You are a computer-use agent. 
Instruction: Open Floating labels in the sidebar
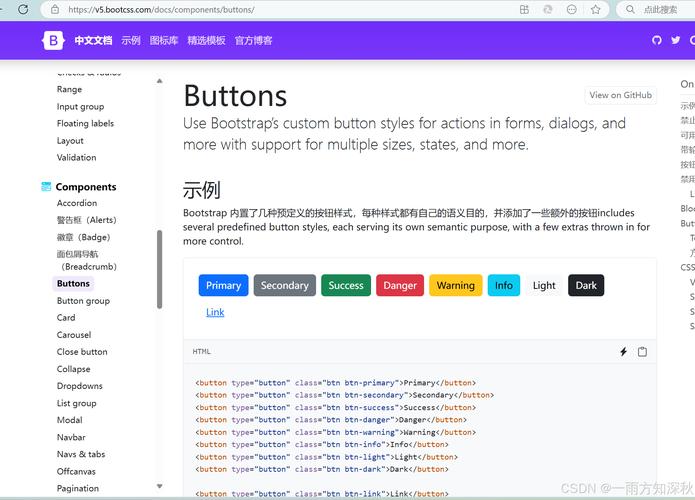[x=85, y=124]
